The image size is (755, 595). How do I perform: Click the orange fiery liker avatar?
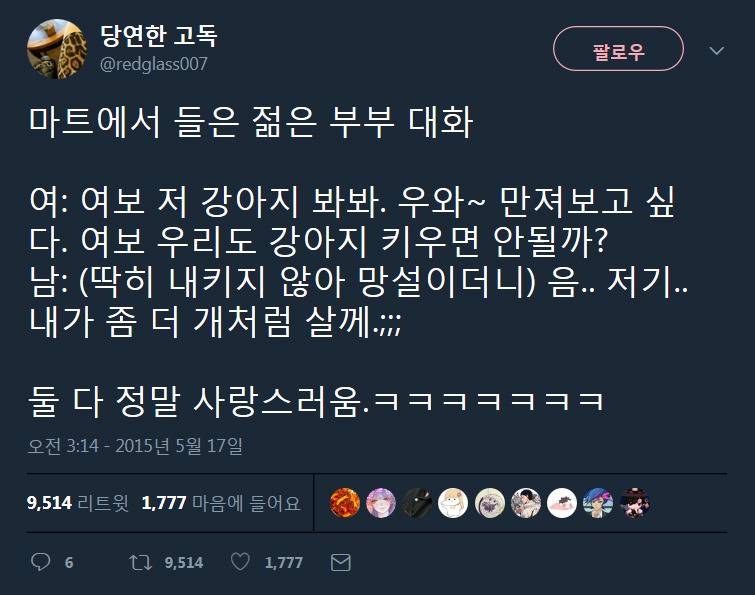(344, 503)
